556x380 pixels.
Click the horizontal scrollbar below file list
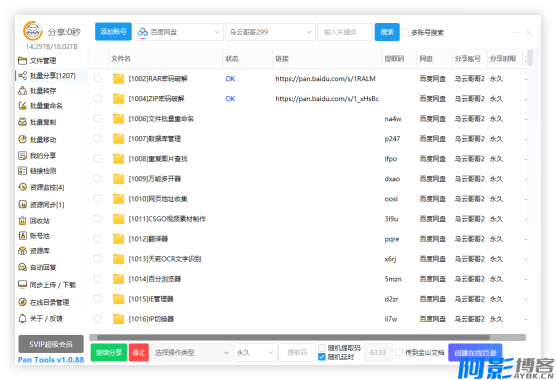294,337
